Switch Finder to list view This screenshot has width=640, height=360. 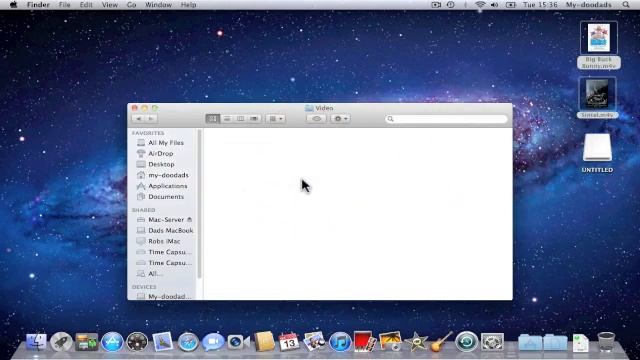[227, 118]
